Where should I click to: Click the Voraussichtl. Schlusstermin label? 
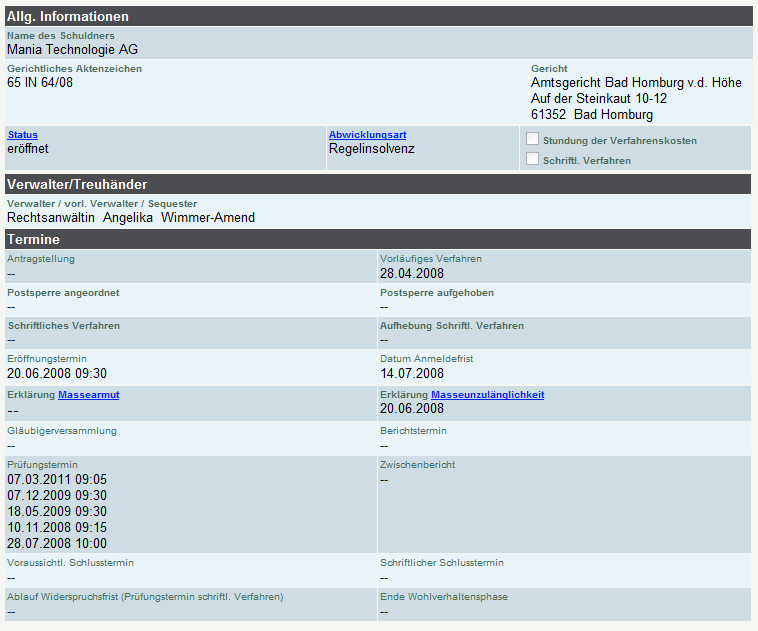[x=71, y=563]
